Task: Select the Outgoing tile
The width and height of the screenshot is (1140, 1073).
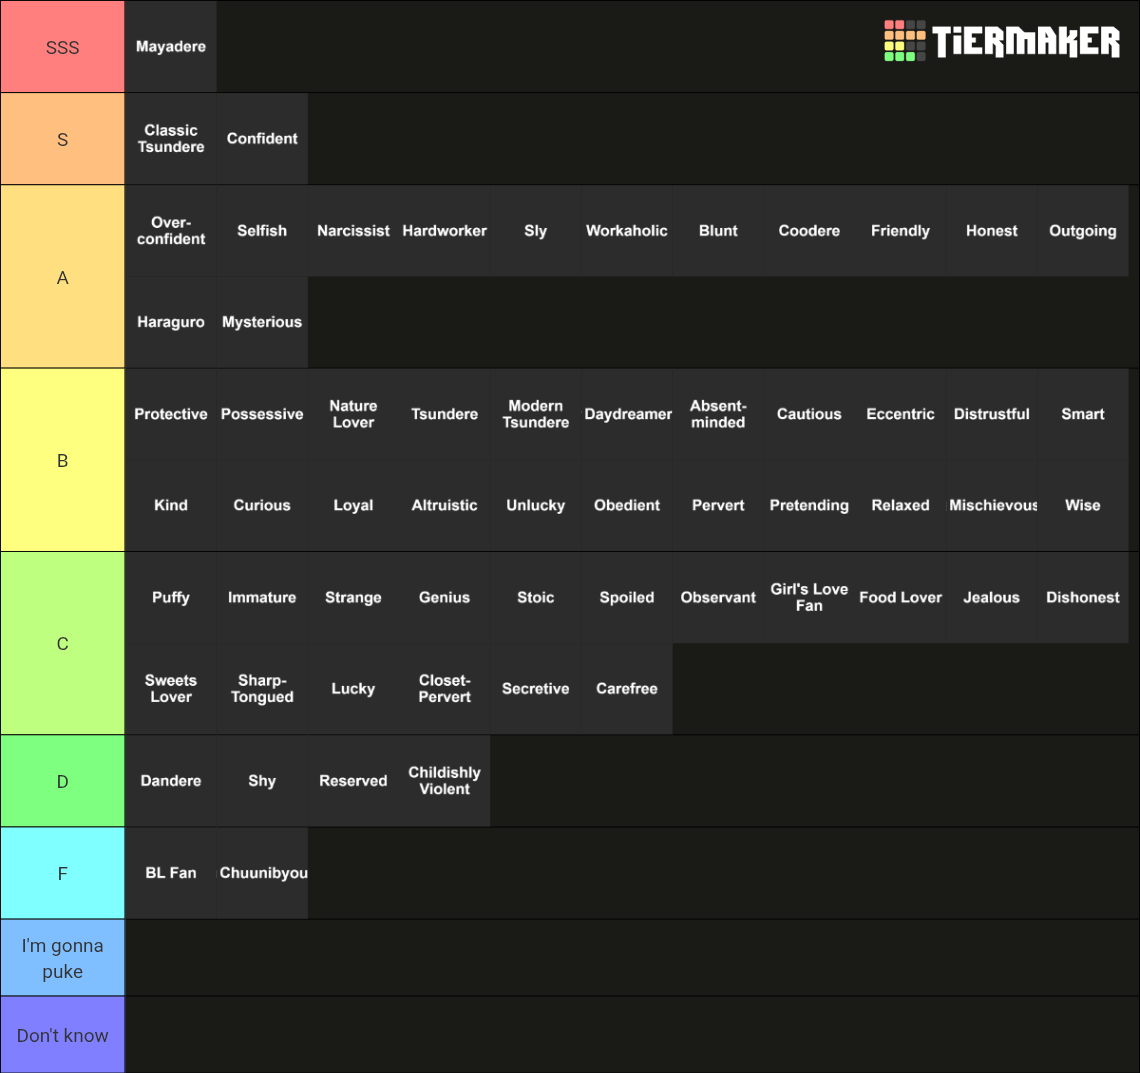Action: tap(1083, 230)
